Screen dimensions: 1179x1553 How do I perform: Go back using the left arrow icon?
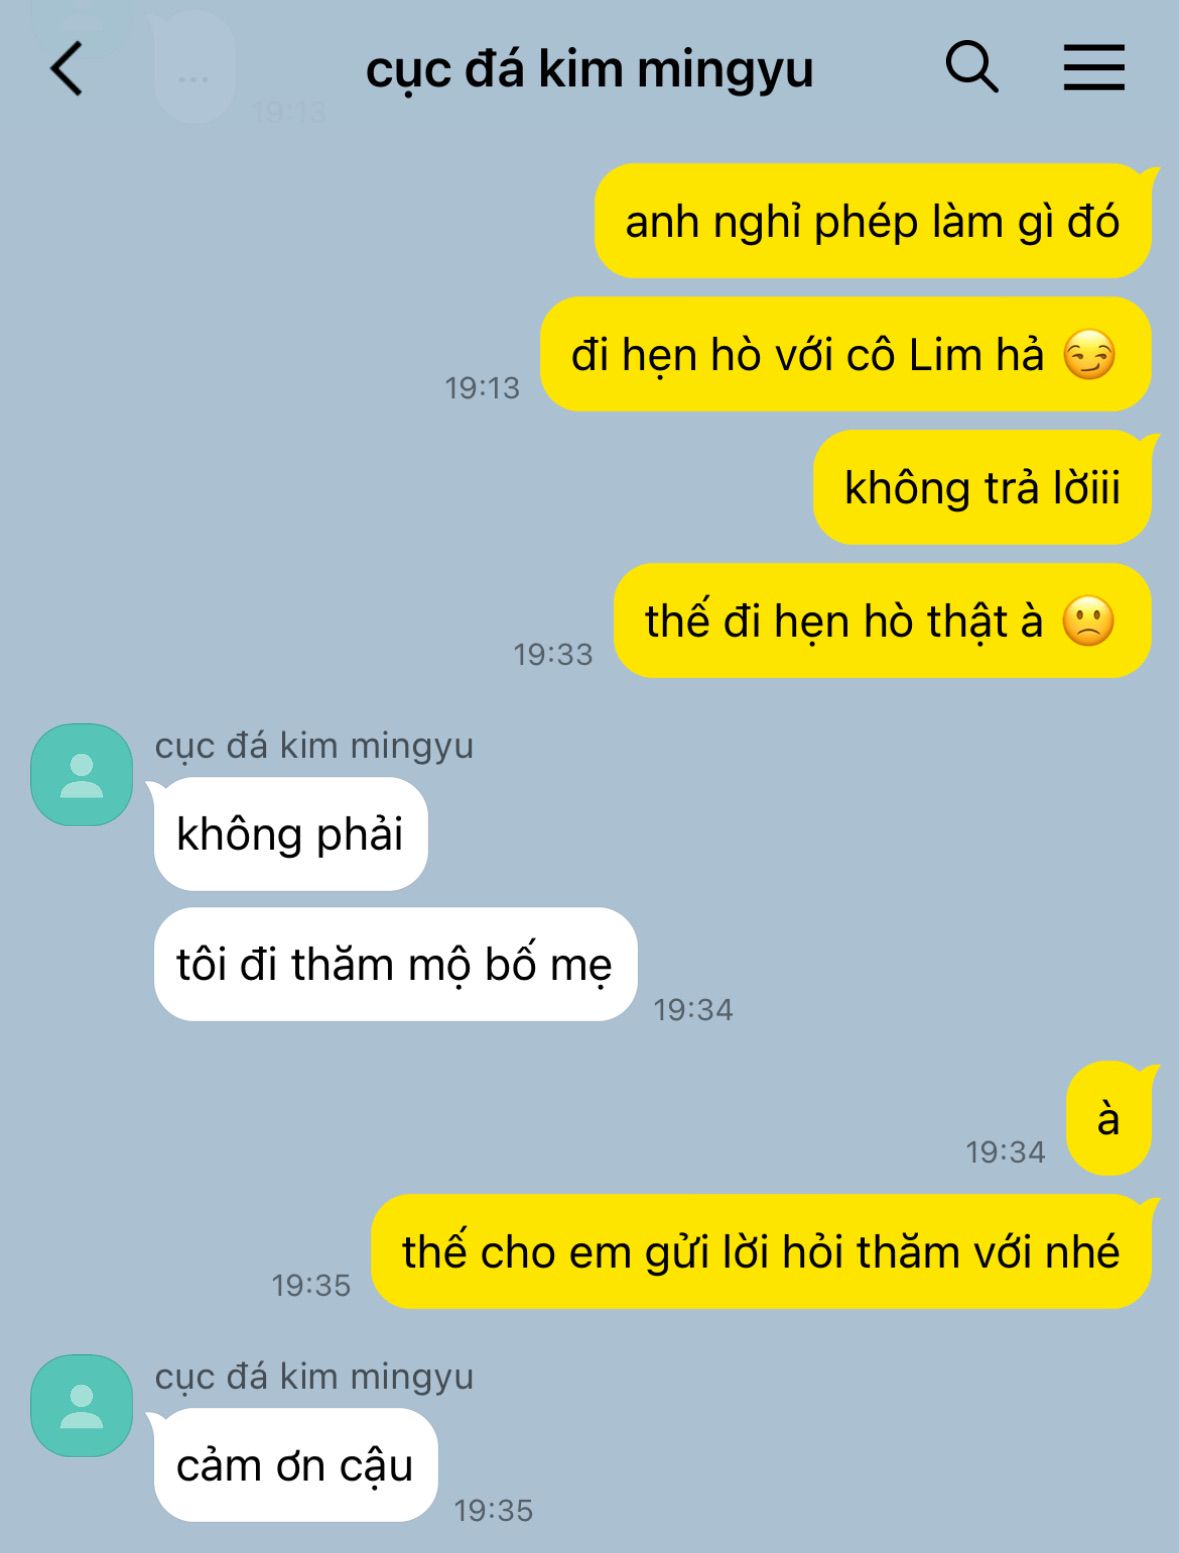click(x=67, y=69)
